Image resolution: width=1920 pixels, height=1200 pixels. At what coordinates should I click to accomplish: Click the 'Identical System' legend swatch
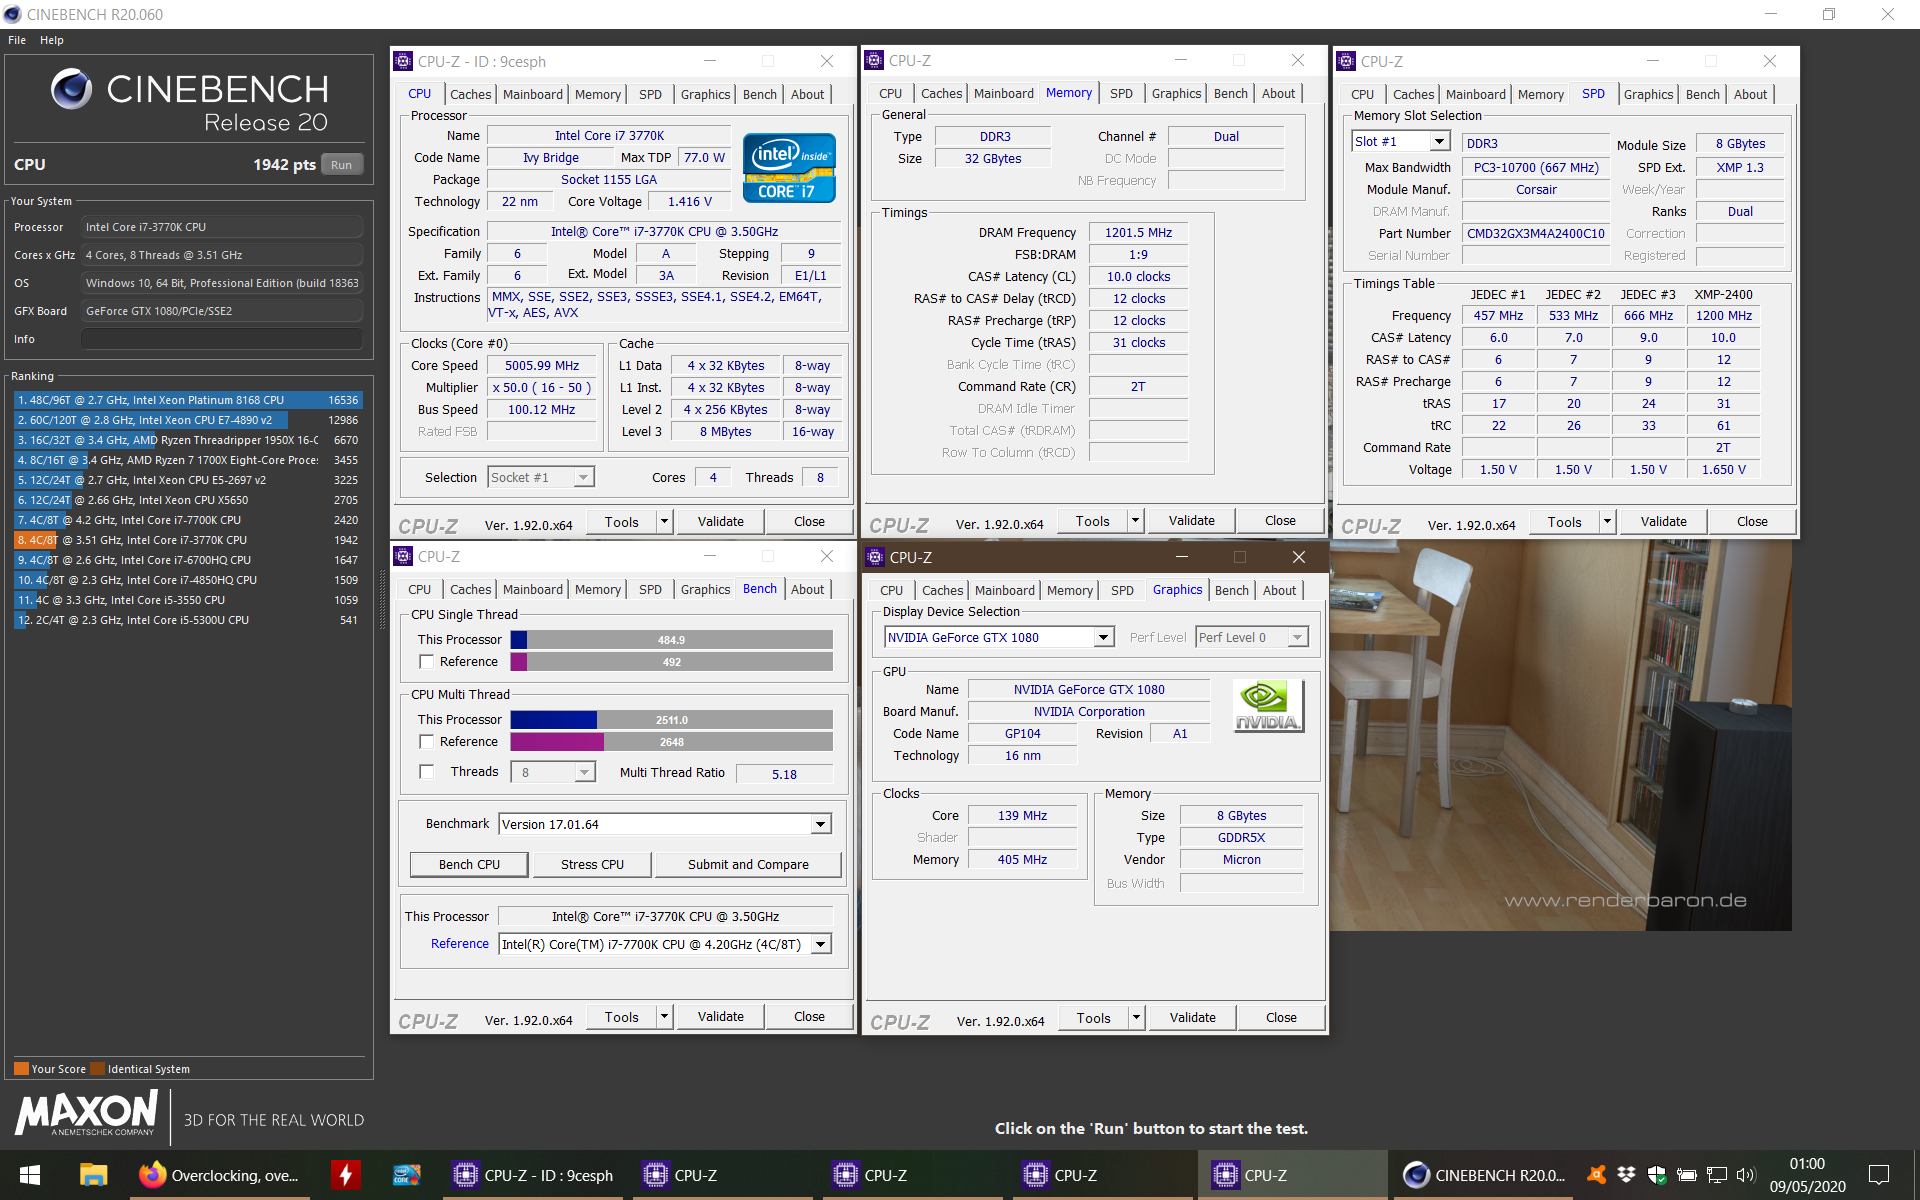coord(97,1068)
